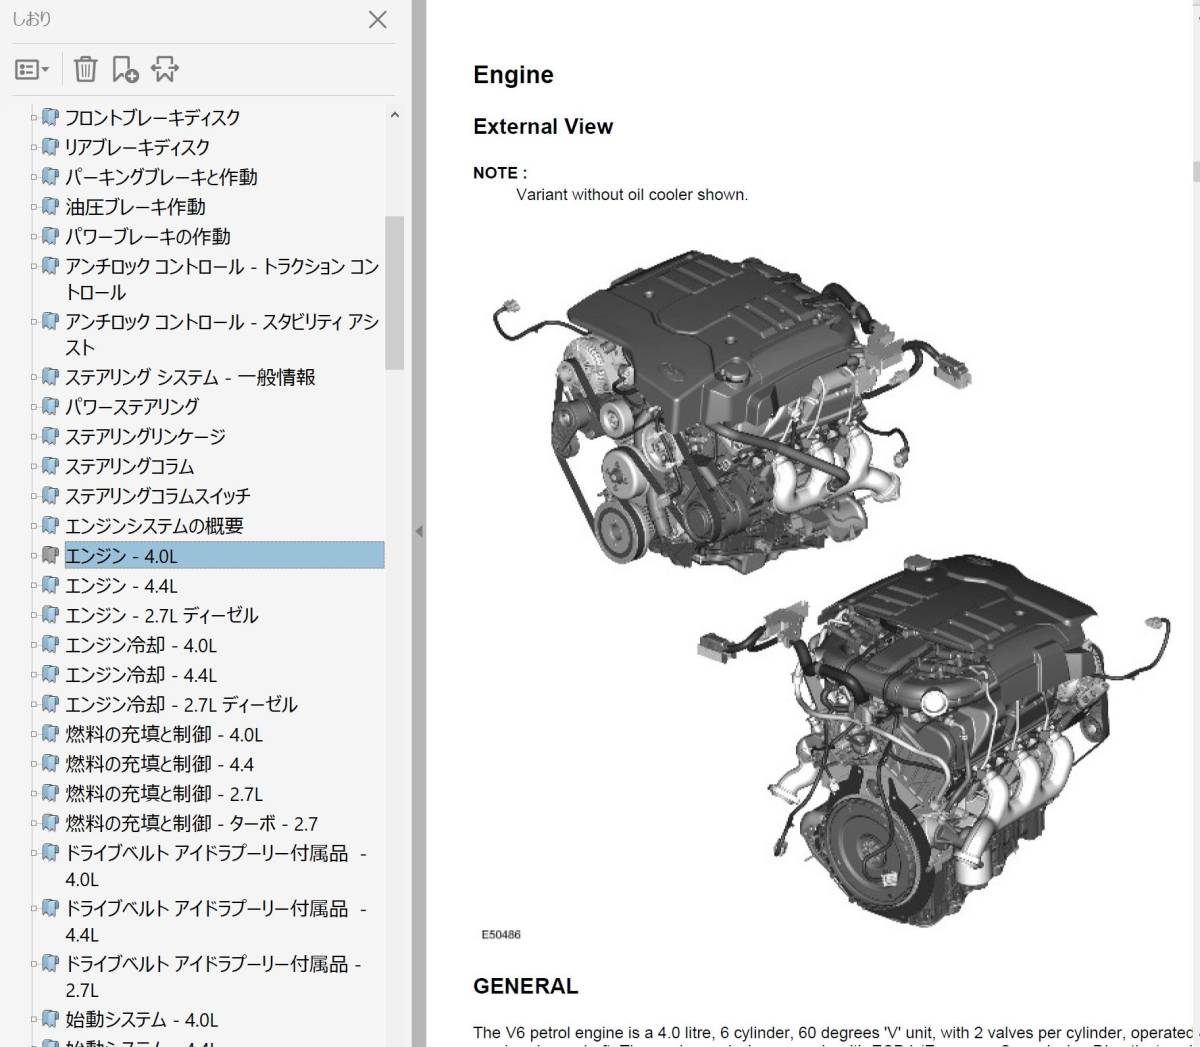Add a new bookmark icon
The image size is (1200, 1047).
[125, 69]
